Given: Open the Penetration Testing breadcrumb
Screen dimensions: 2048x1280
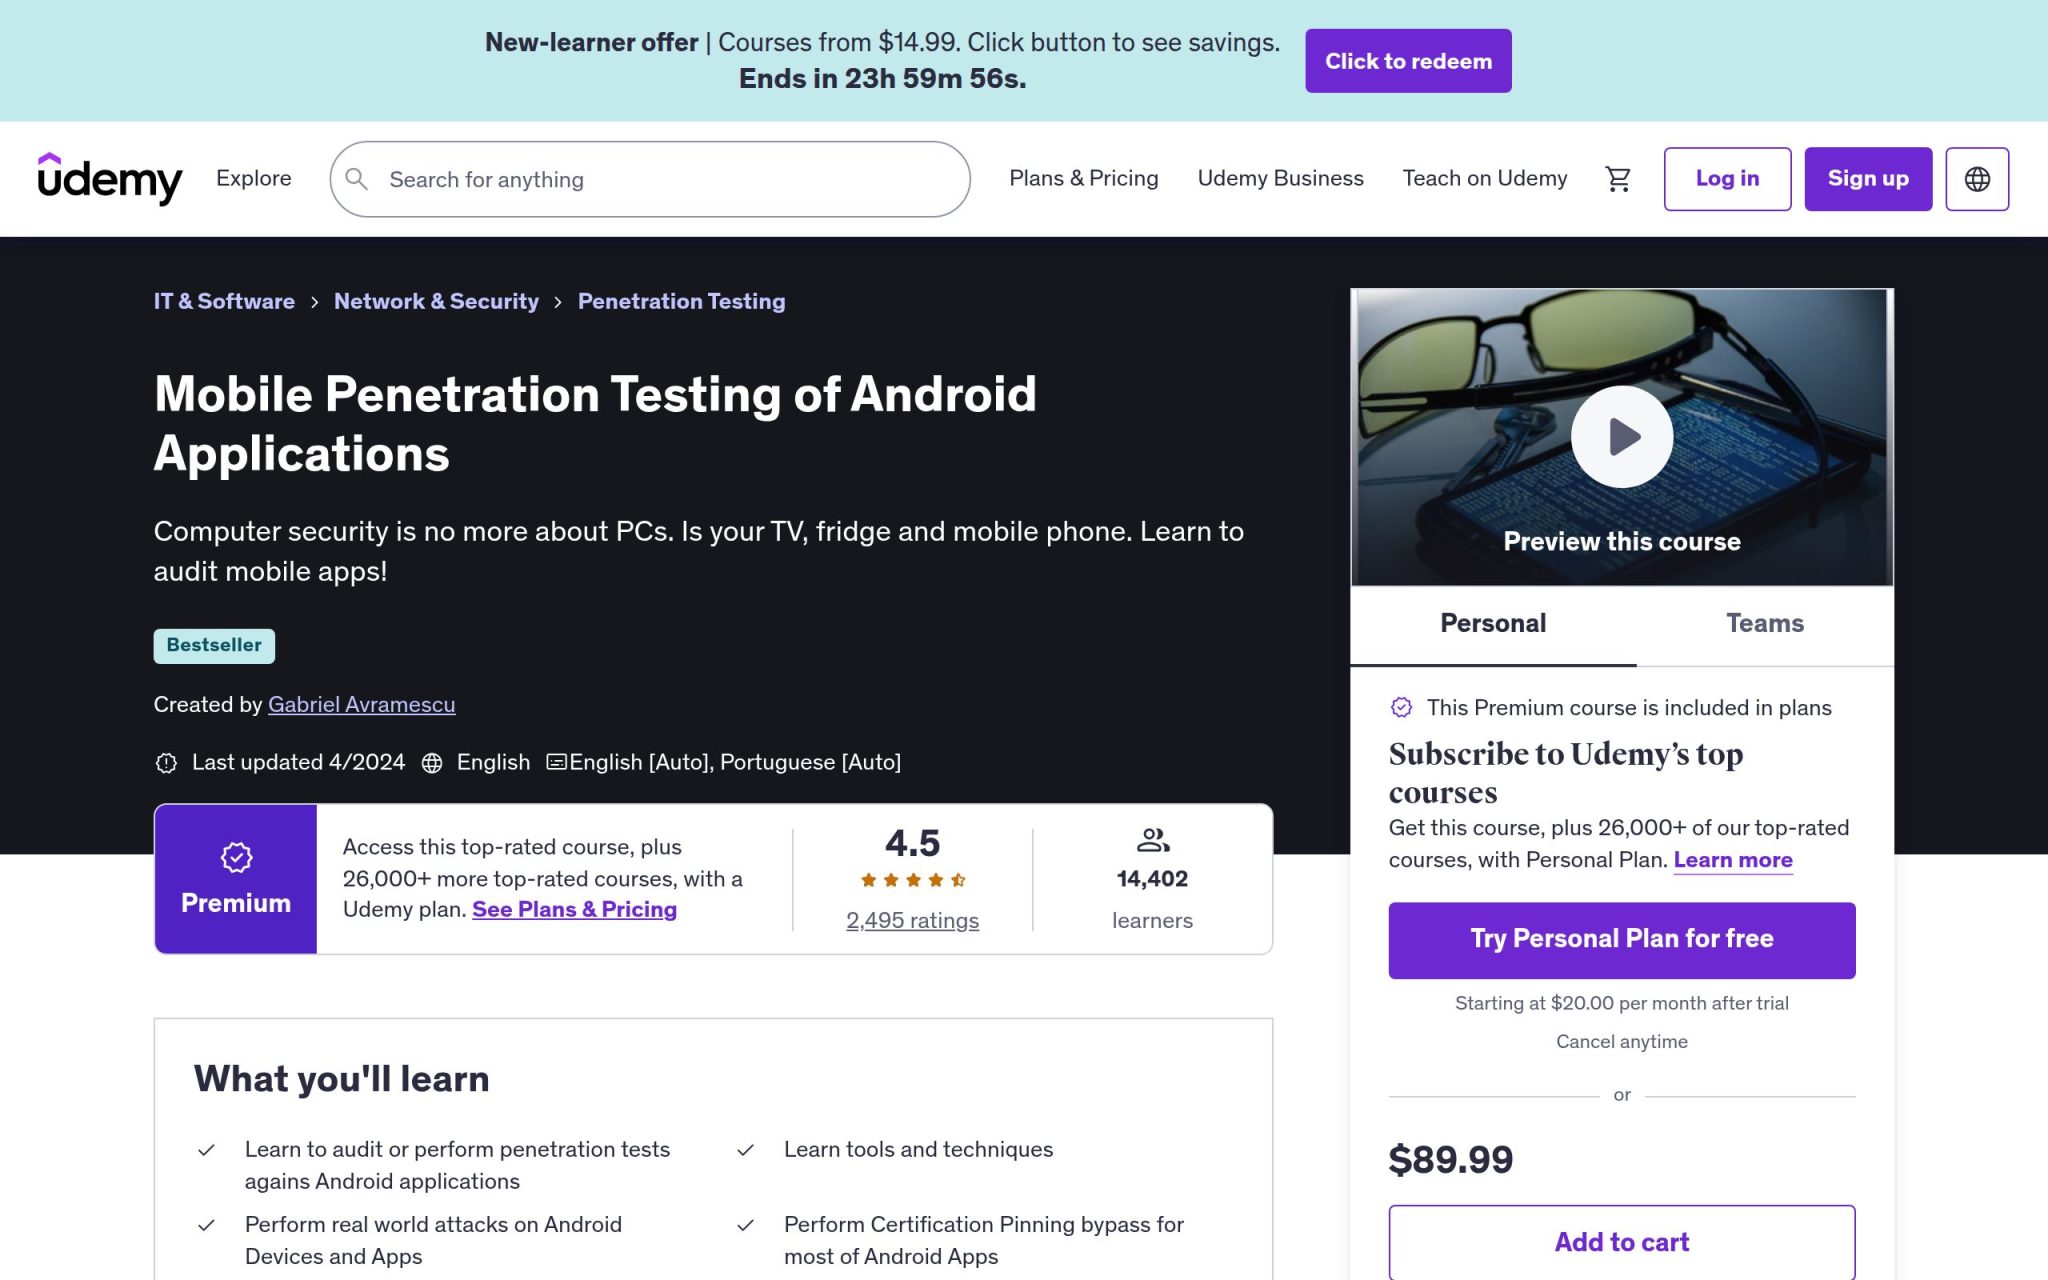Looking at the screenshot, I should tap(681, 301).
